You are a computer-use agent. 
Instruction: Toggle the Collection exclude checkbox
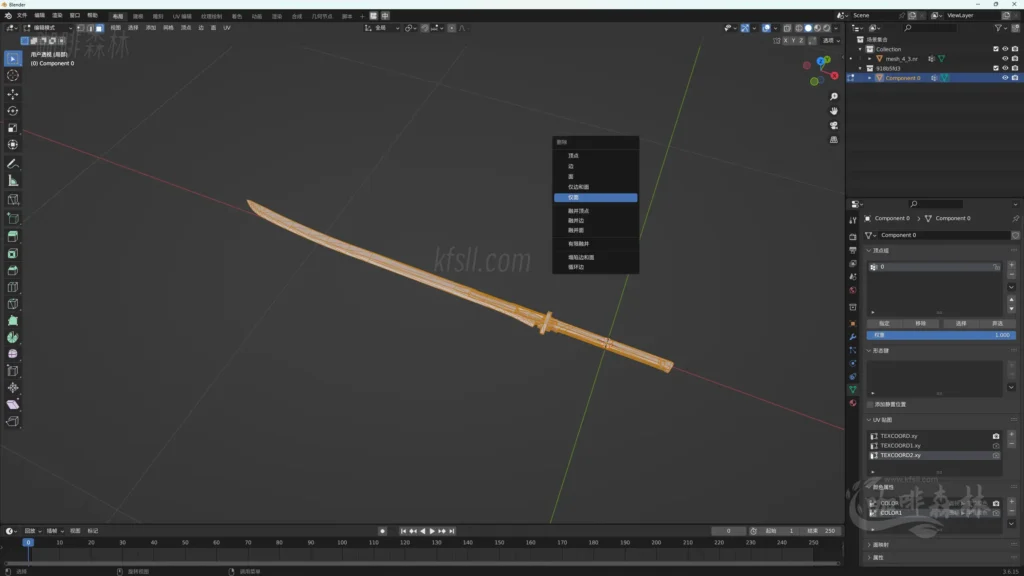(x=995, y=49)
